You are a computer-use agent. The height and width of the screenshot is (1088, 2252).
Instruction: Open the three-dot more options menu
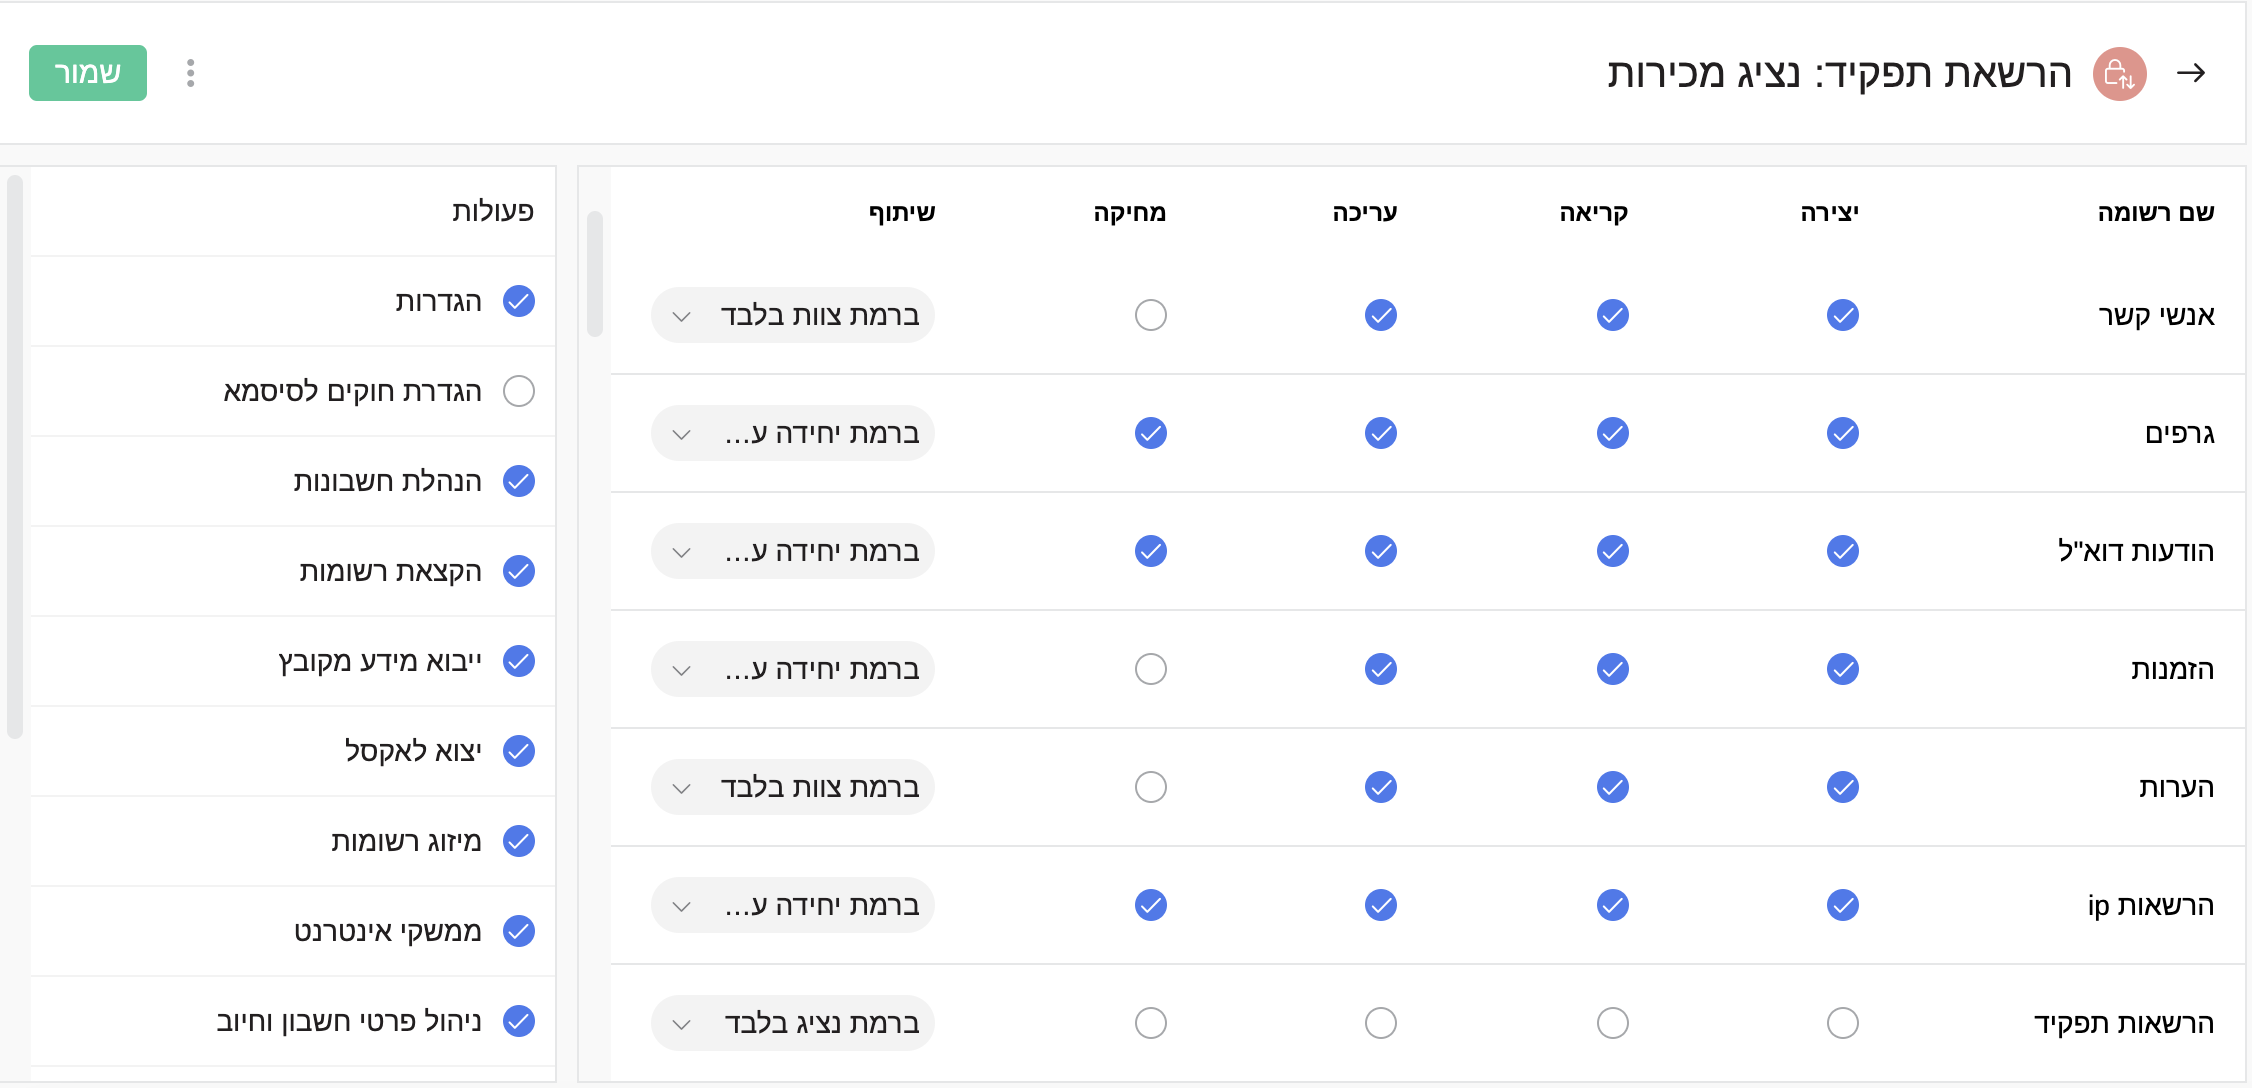click(x=190, y=73)
